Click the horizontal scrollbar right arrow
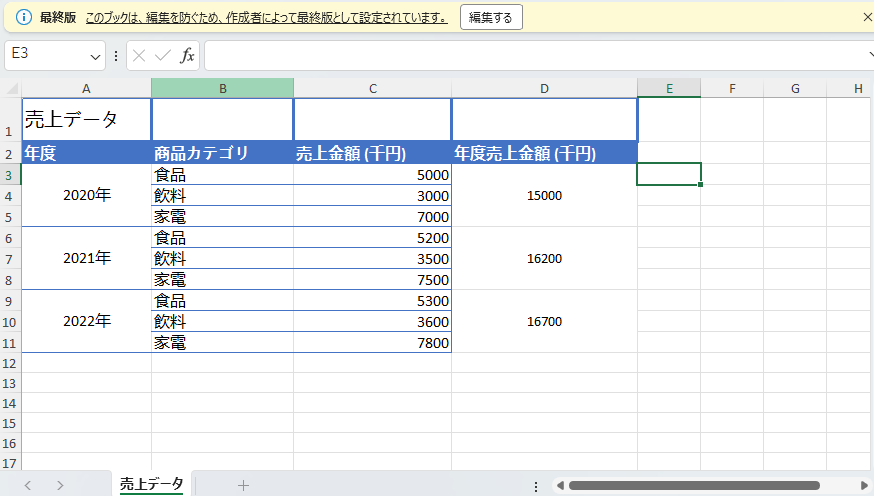874x496 pixels. (865, 485)
